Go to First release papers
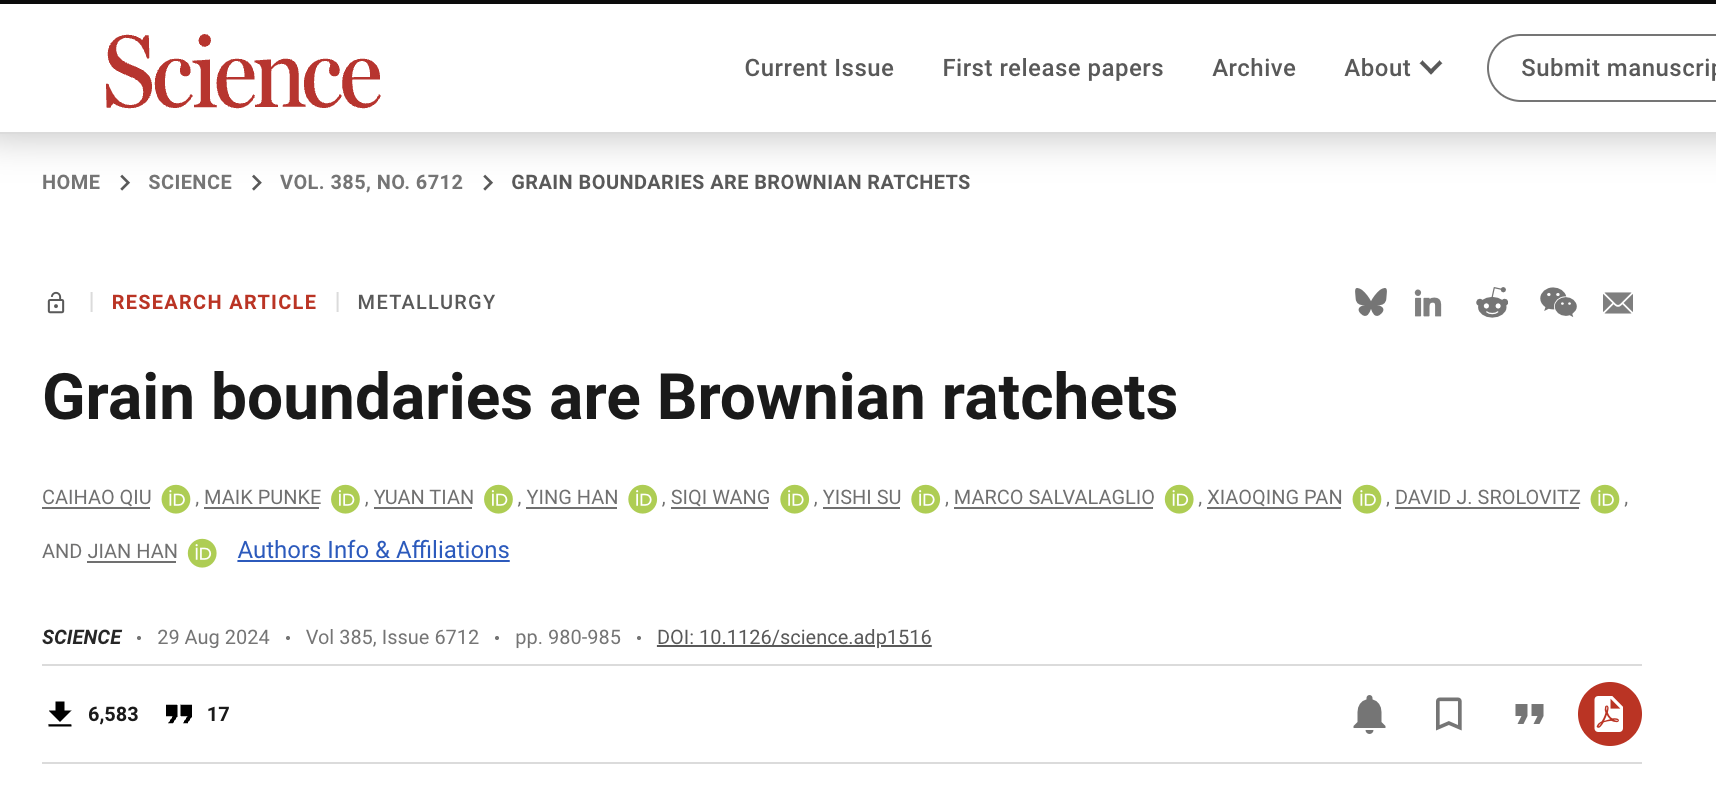The width and height of the screenshot is (1716, 796). pos(1052,68)
